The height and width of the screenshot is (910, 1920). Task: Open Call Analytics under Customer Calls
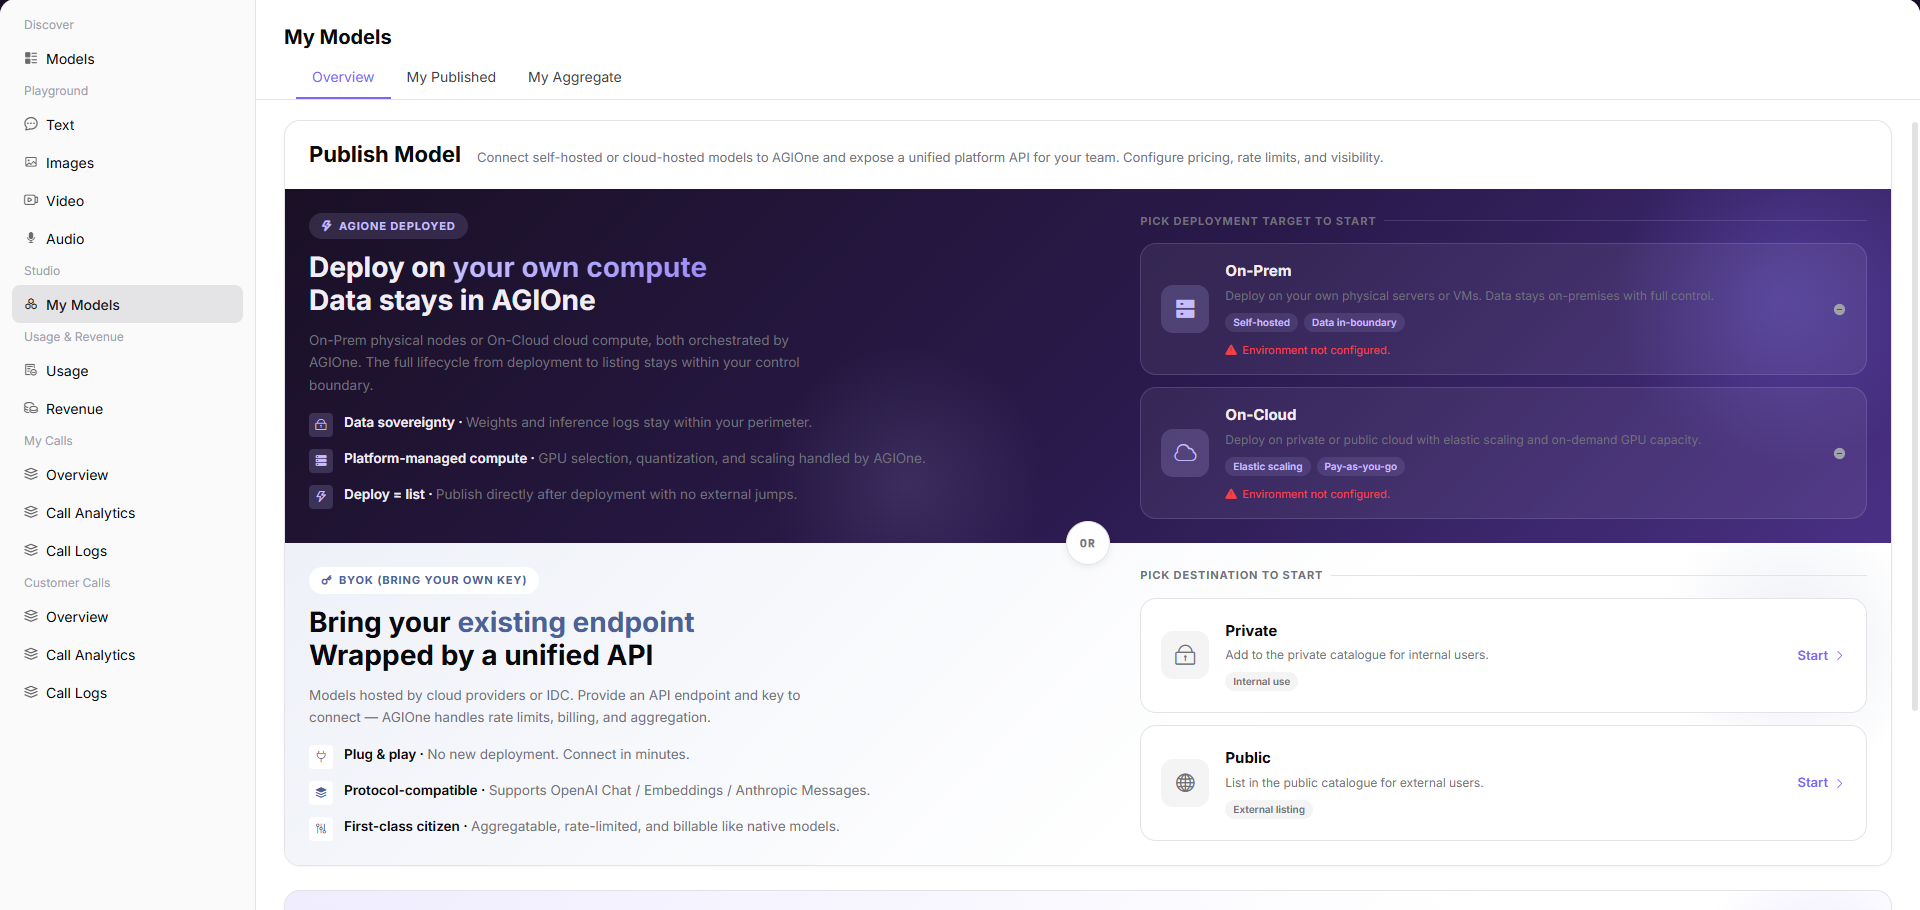(127, 655)
